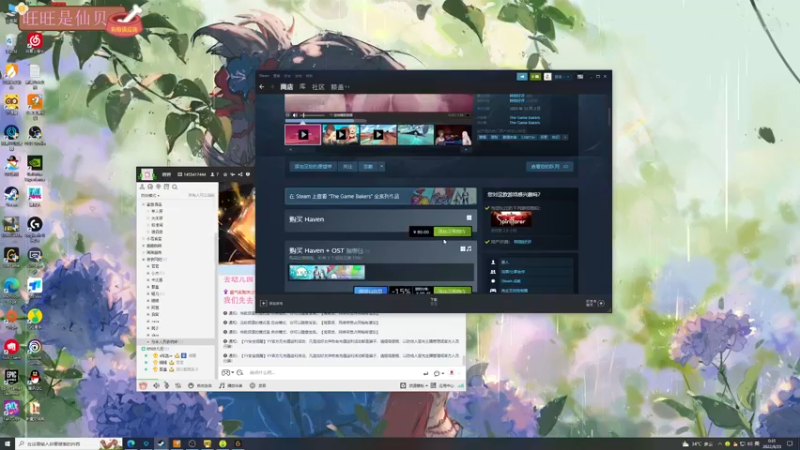Click the Follow (关注) button
This screenshot has width=800, height=450.
point(347,166)
